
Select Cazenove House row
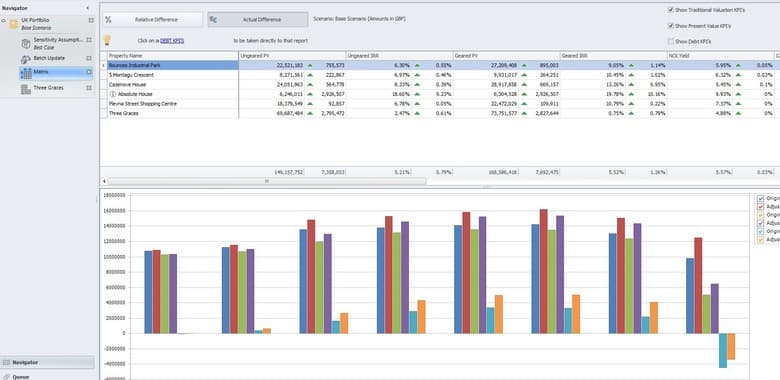click(440, 85)
